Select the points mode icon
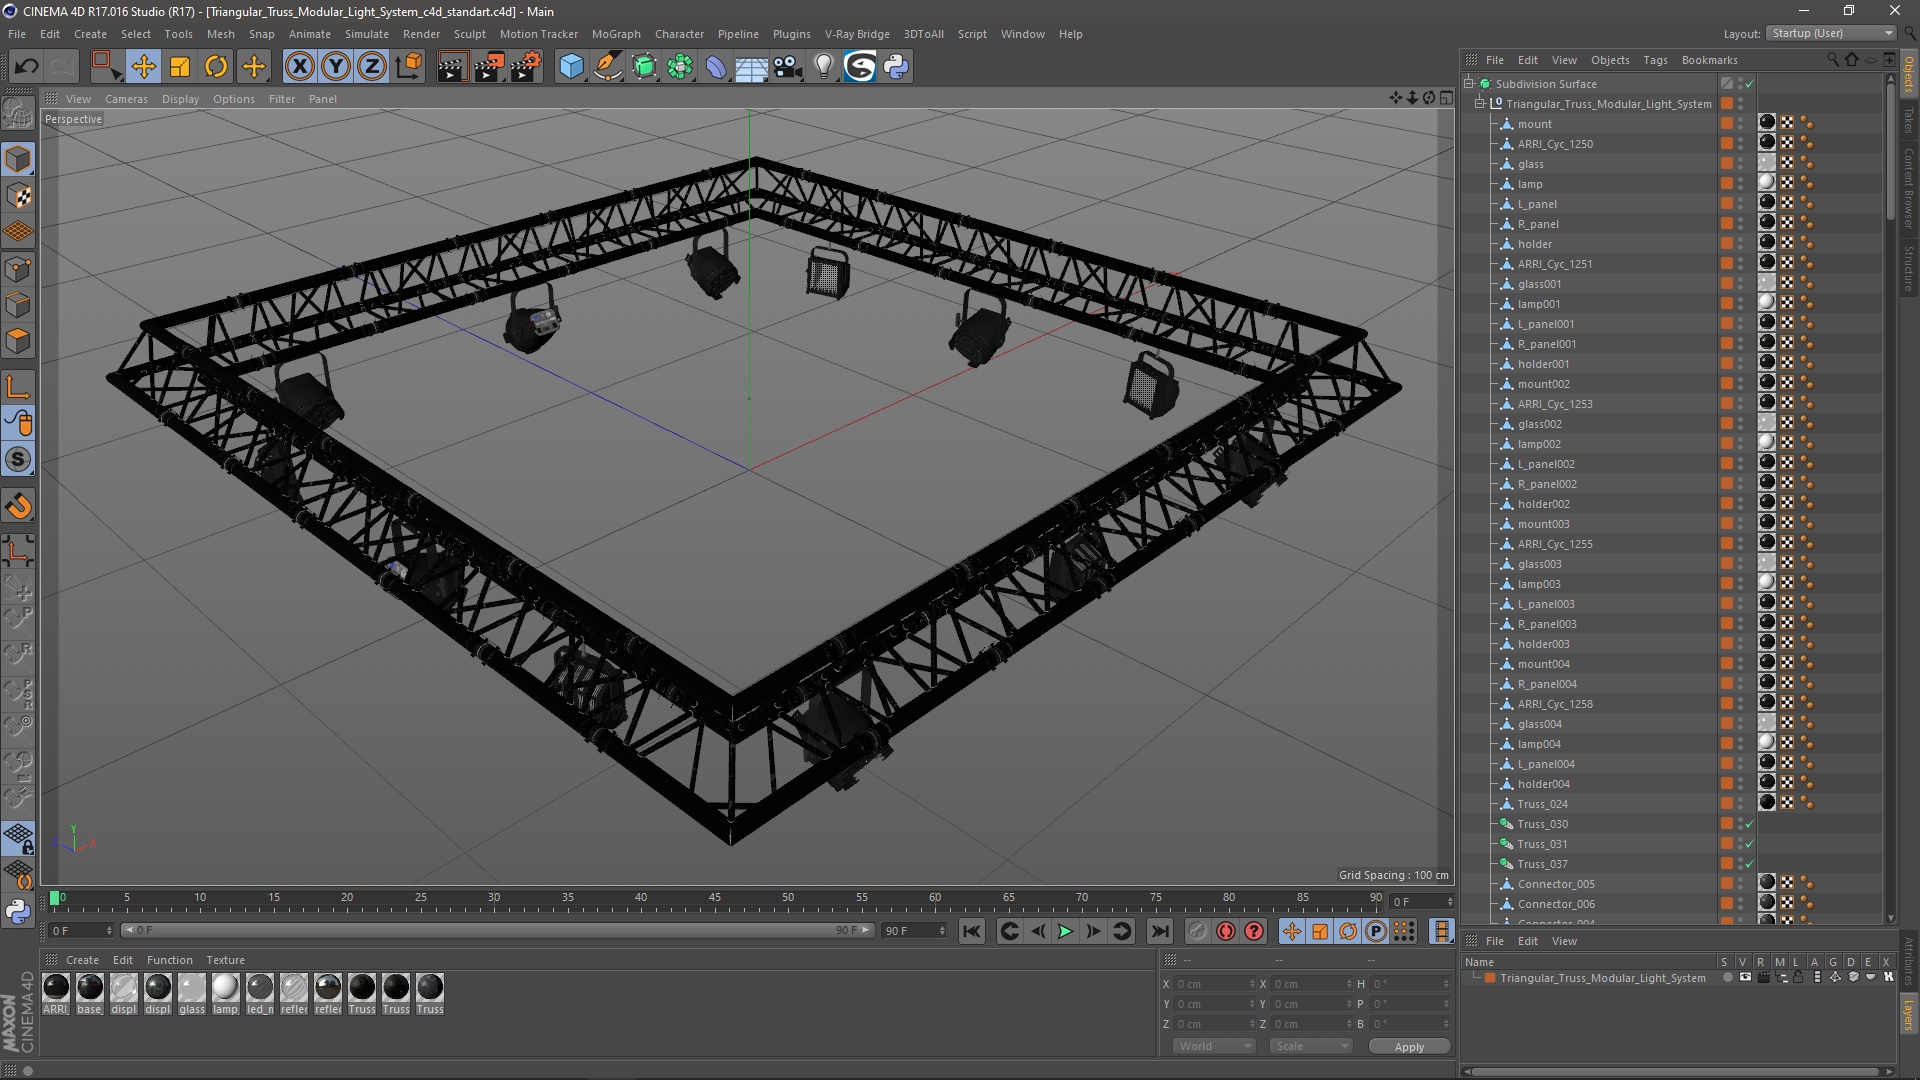This screenshot has width=1920, height=1080. click(18, 269)
